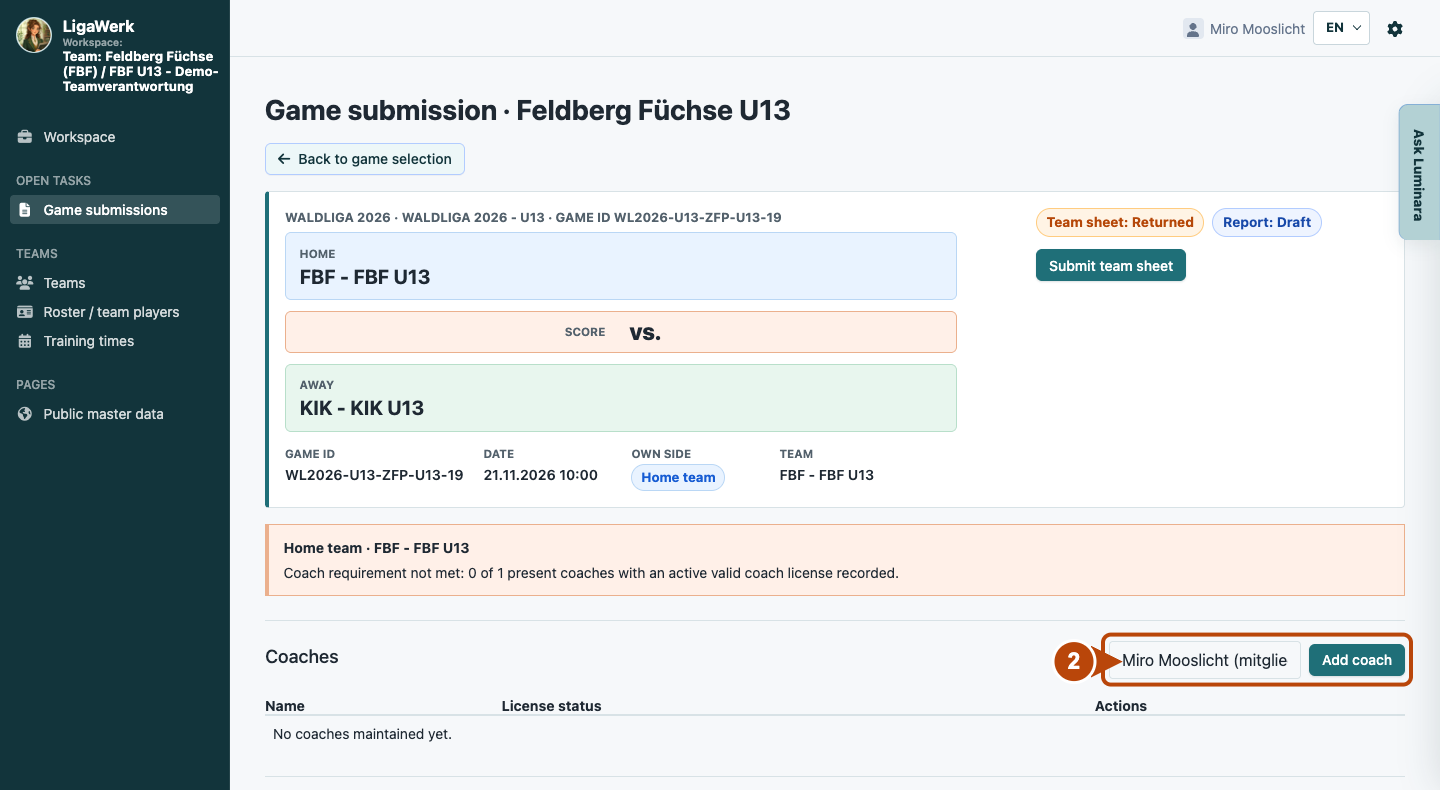Screen dimensions: 1440x790
Task: Click the Coach requirement not met message
Action: pos(591,574)
